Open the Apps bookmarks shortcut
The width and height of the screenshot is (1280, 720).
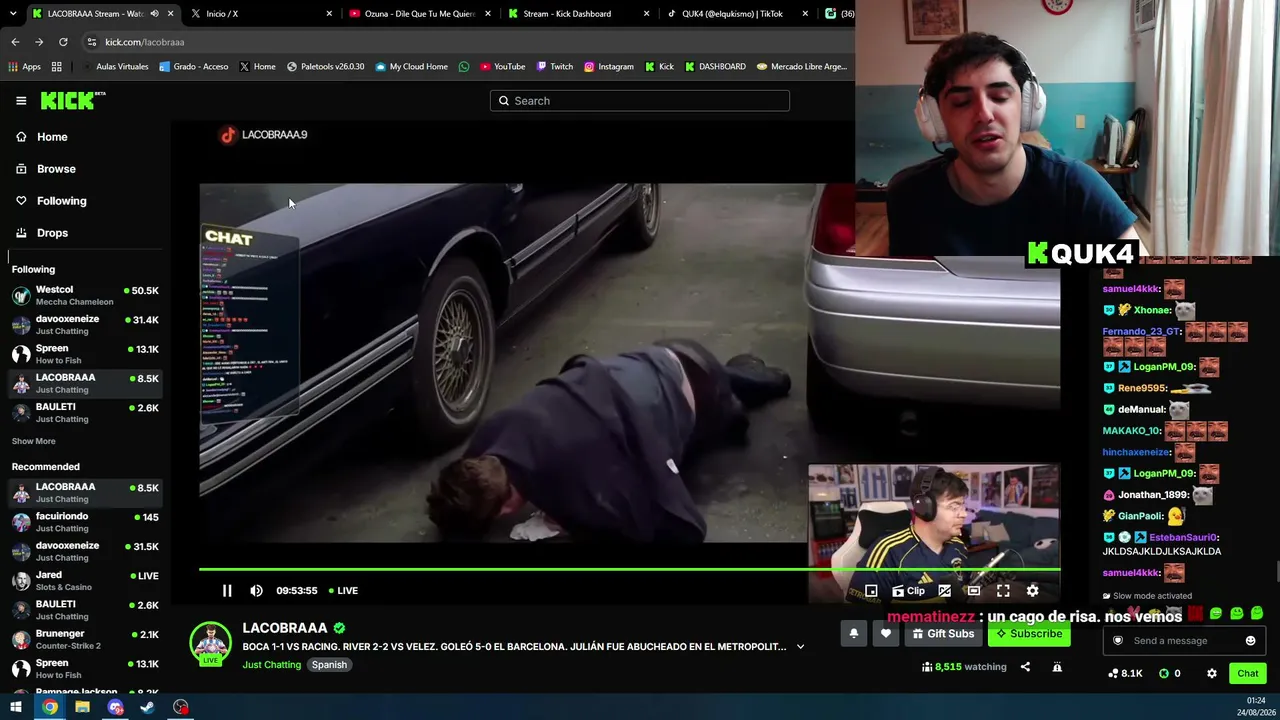(x=24, y=67)
